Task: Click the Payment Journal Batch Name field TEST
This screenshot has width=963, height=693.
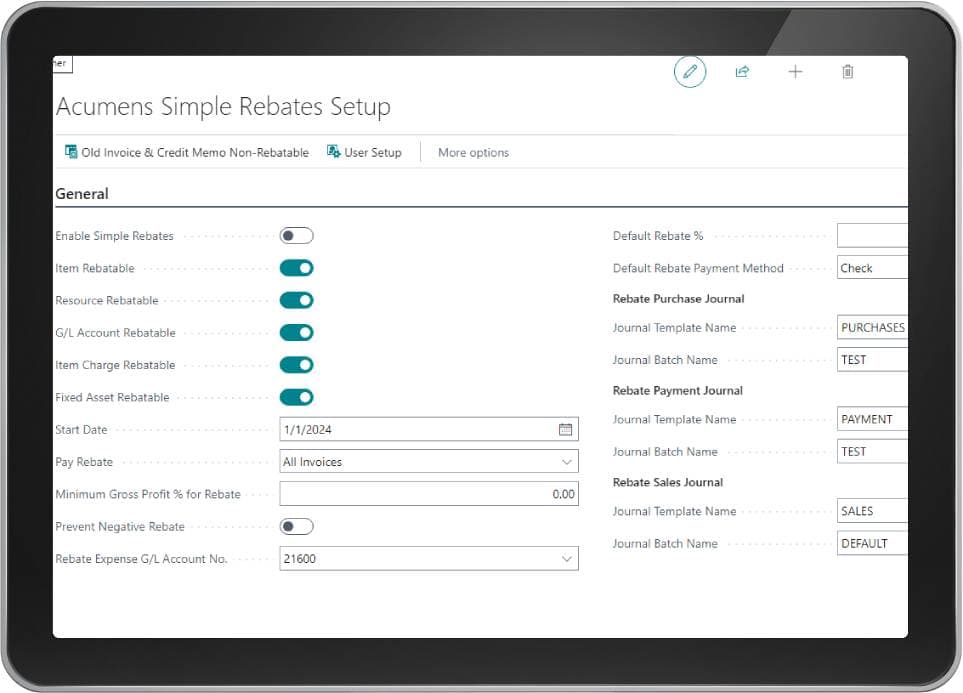Action: click(x=872, y=452)
